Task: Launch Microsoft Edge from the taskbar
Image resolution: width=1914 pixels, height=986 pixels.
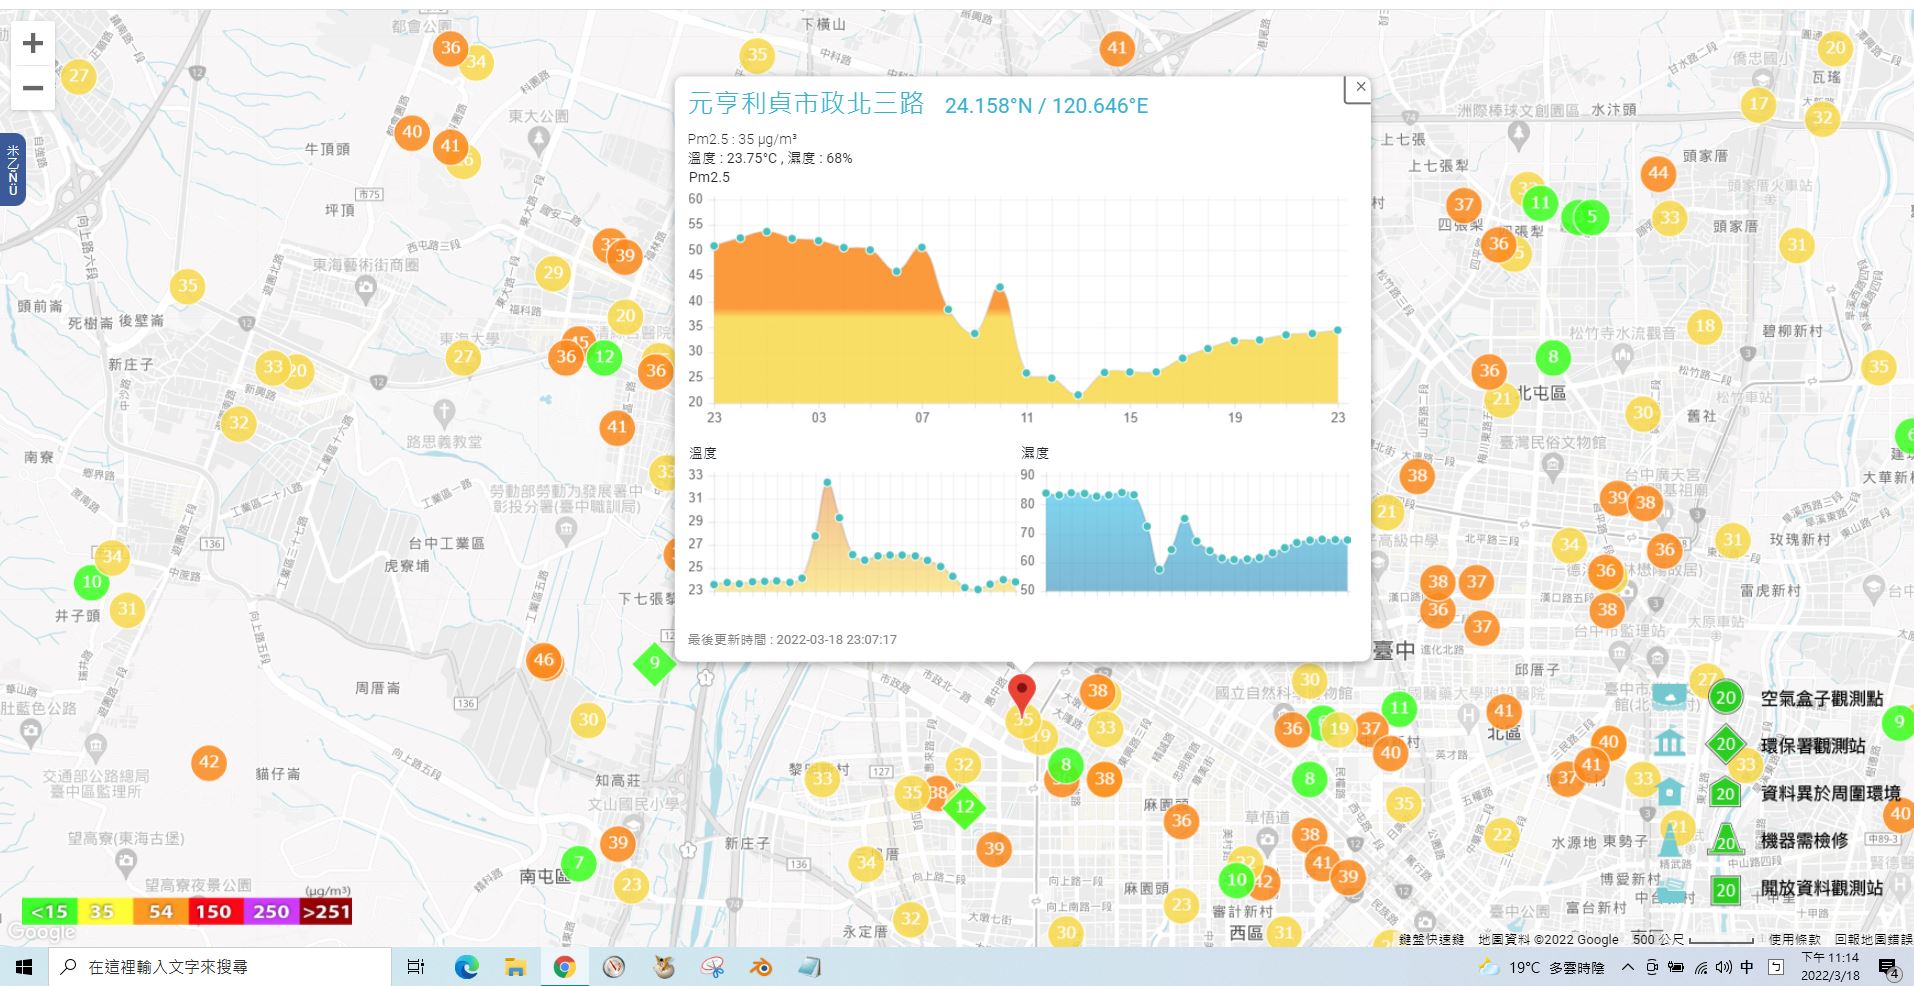Action: [466, 967]
